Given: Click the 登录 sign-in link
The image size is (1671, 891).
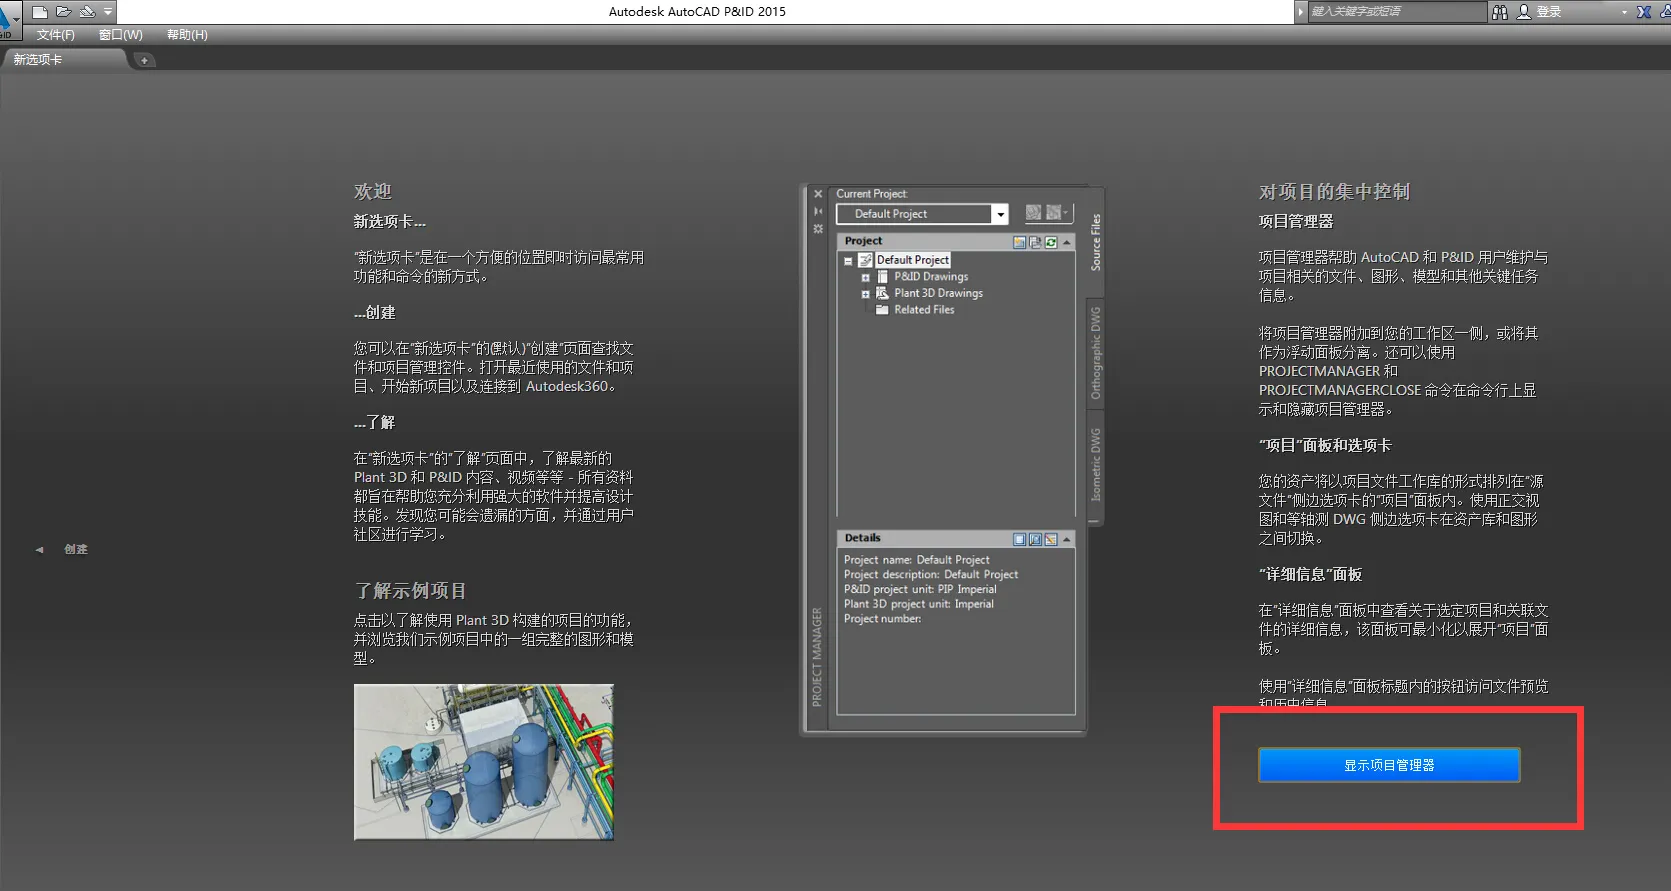Looking at the screenshot, I should pos(1549,12).
